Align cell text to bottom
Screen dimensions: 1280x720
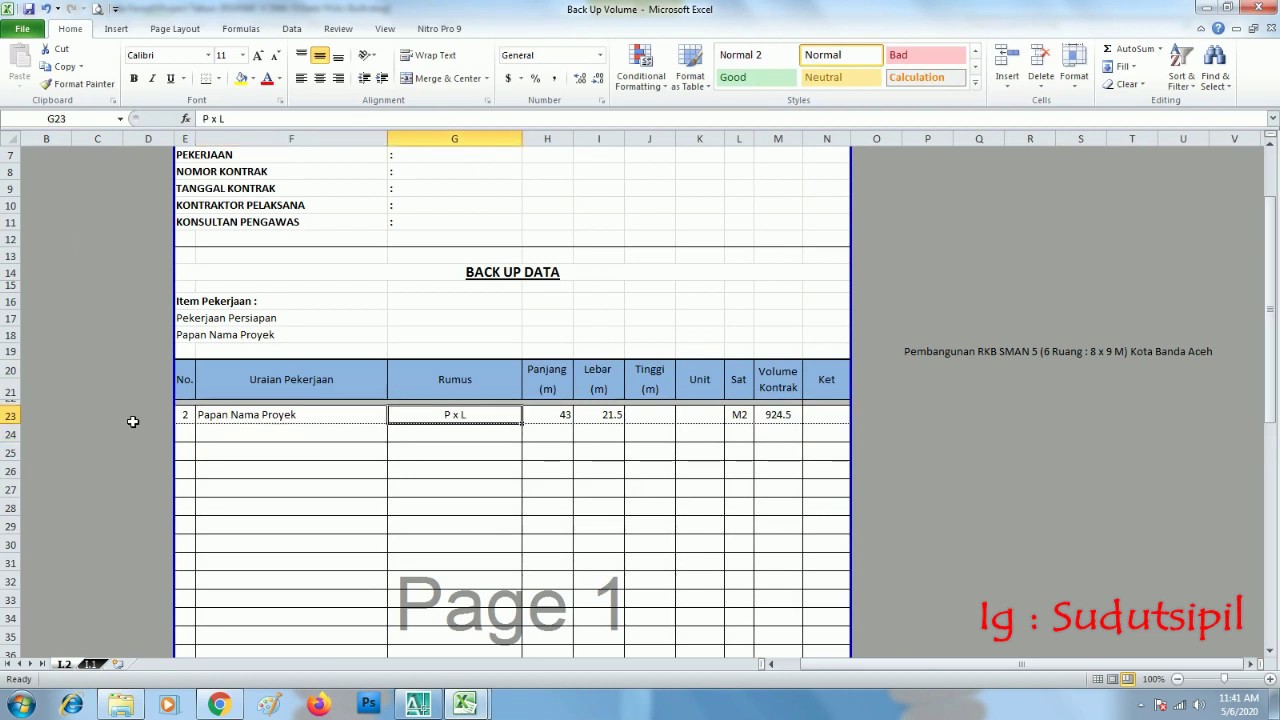338,55
